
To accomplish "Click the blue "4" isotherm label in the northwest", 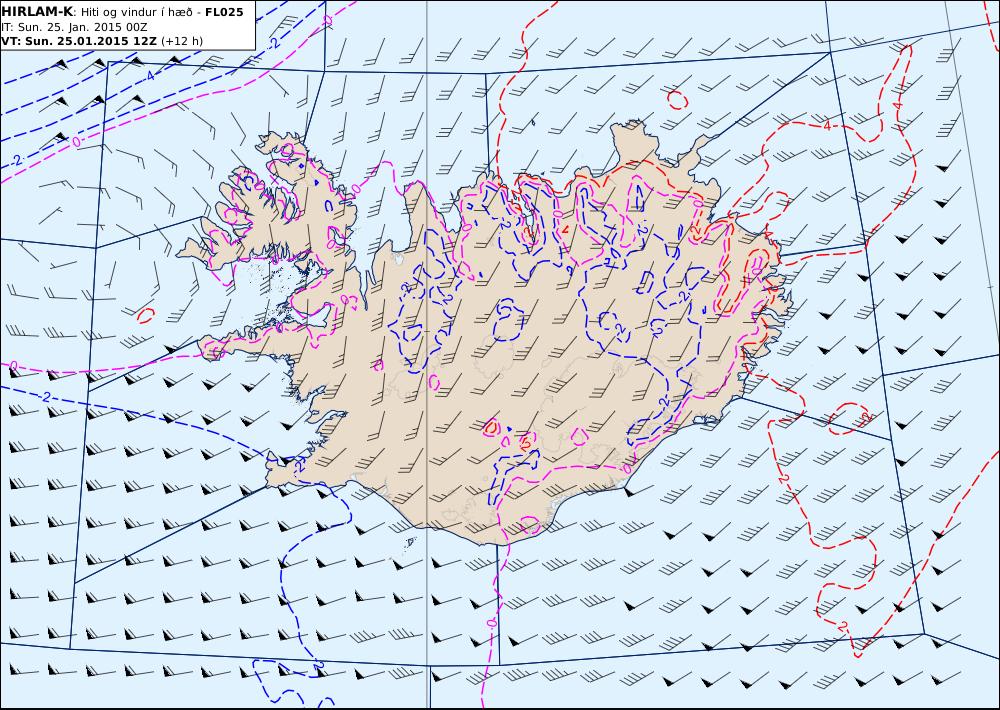I will [x=151, y=76].
